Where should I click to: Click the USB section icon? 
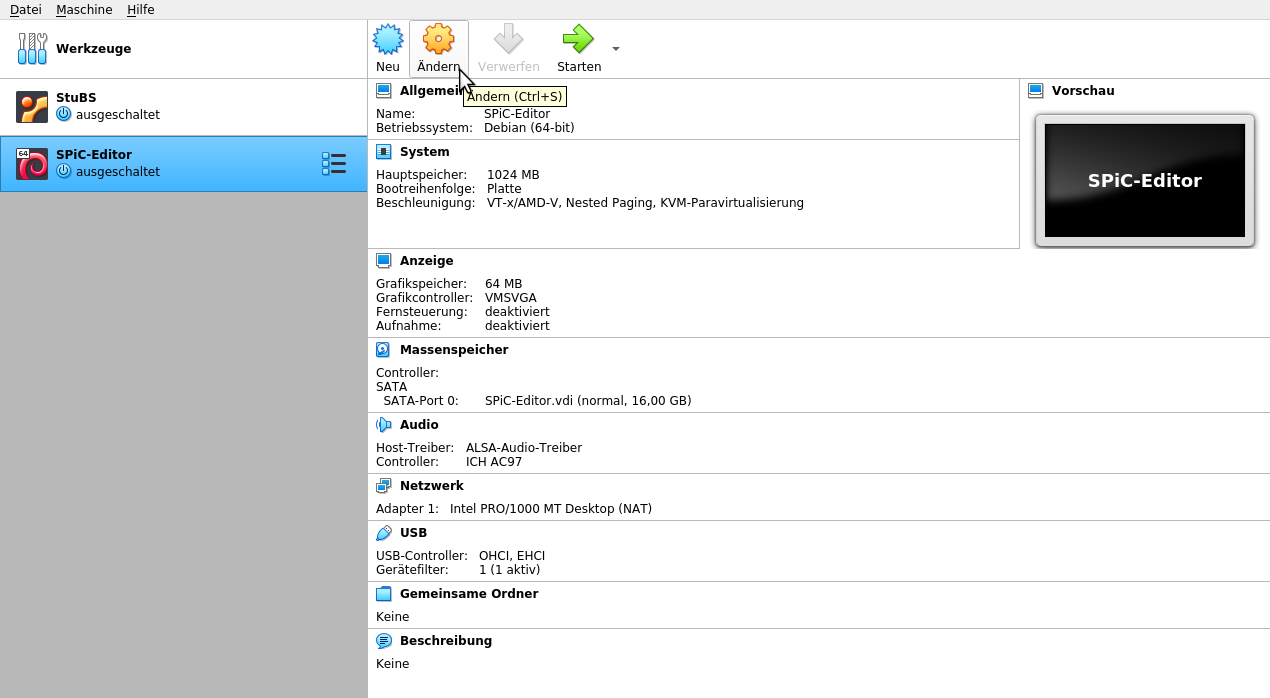[384, 533]
